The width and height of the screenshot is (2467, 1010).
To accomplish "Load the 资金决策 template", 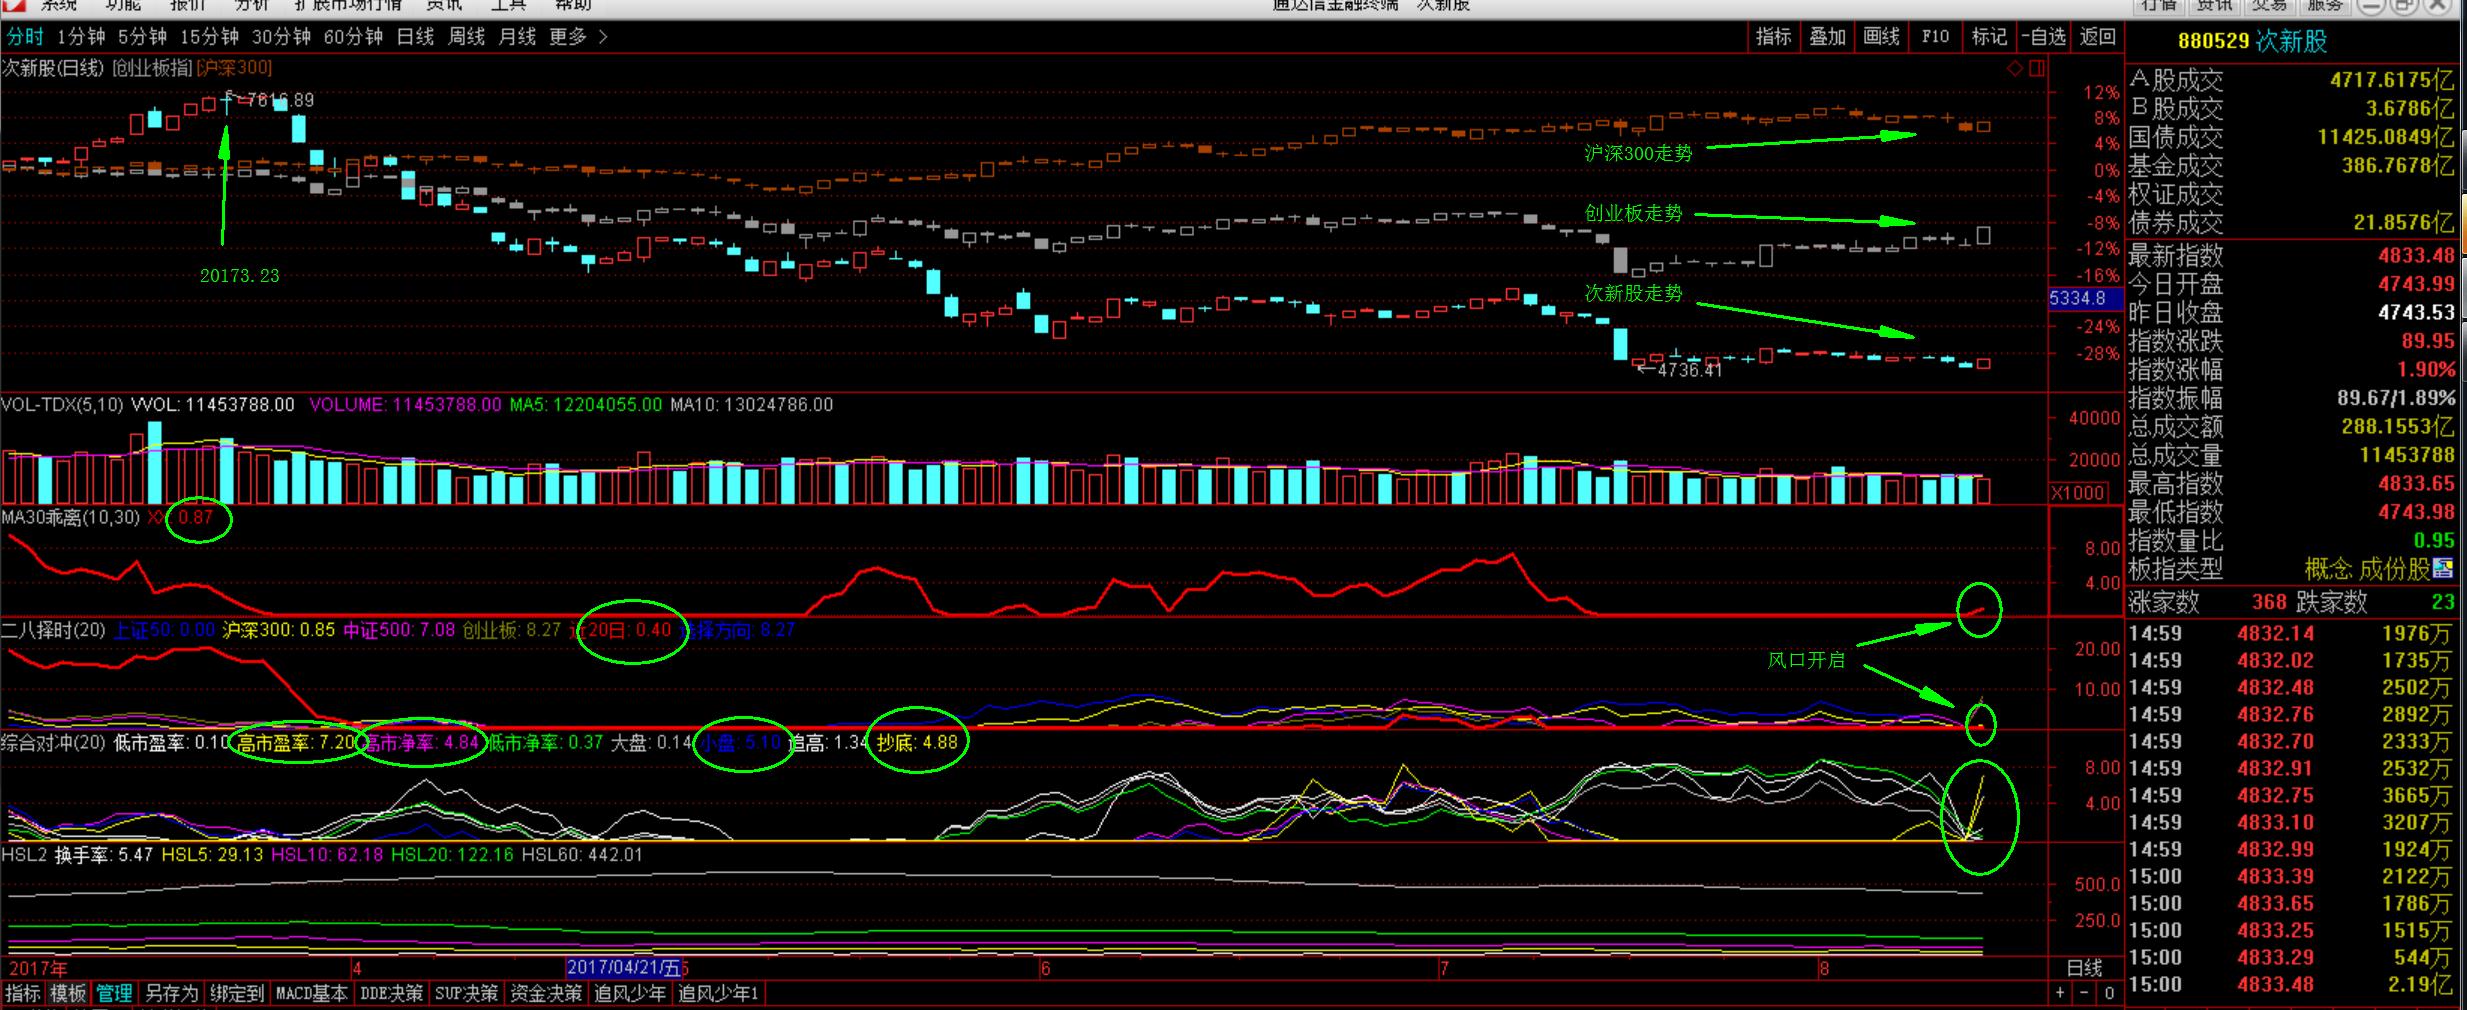I will click(546, 993).
